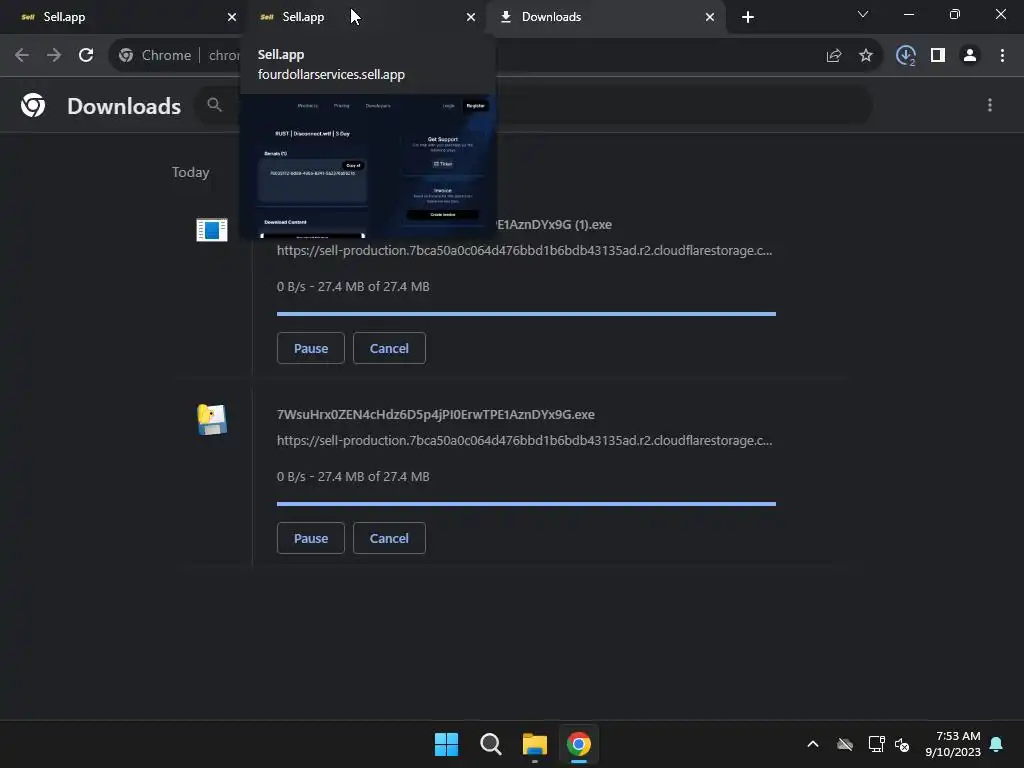Open the Windows Start menu
The height and width of the screenshot is (768, 1024).
coord(447,744)
